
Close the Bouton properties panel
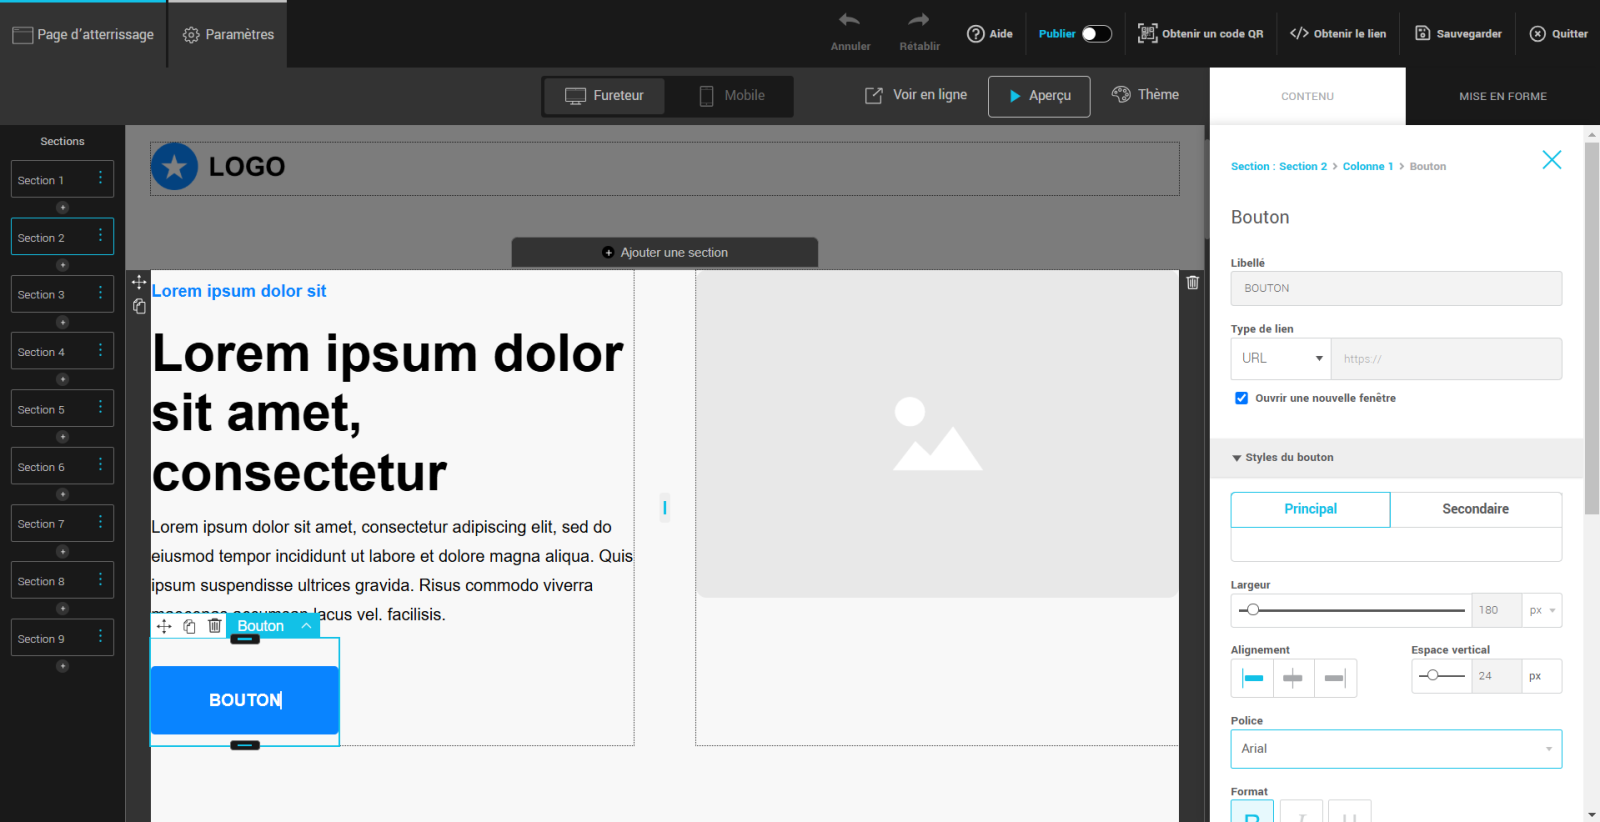click(x=1551, y=160)
